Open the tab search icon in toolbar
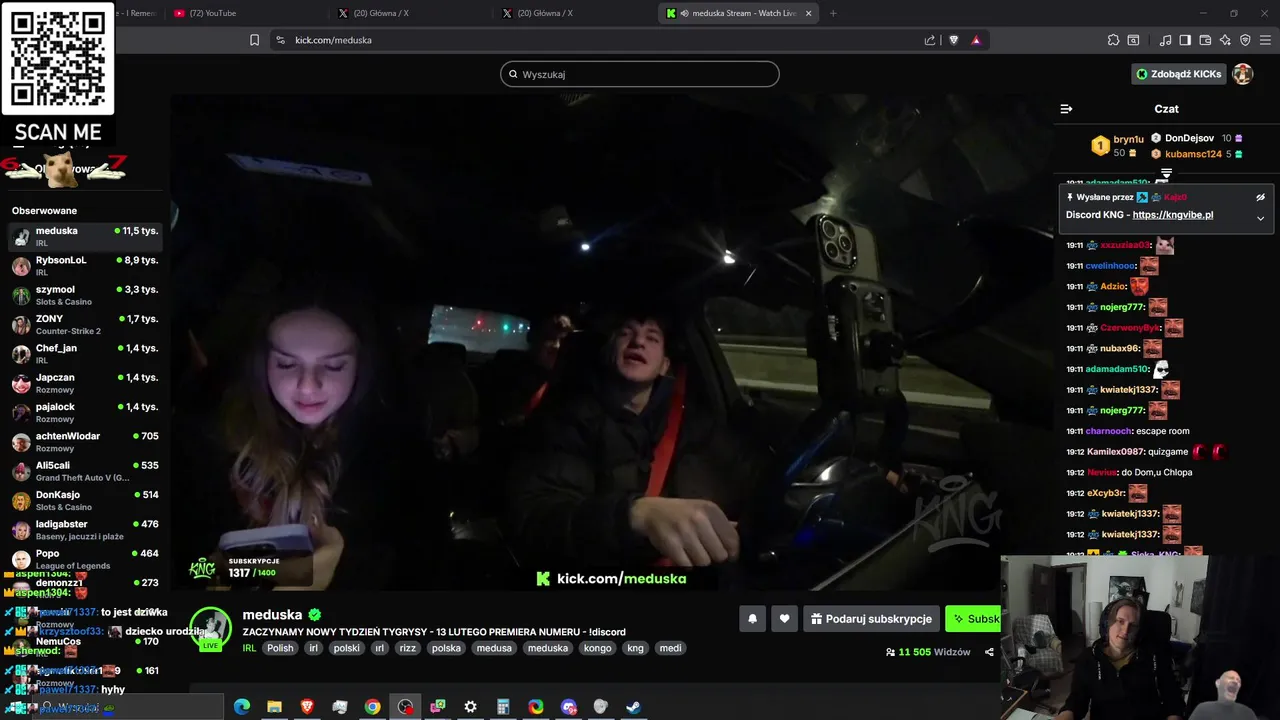 (1133, 40)
